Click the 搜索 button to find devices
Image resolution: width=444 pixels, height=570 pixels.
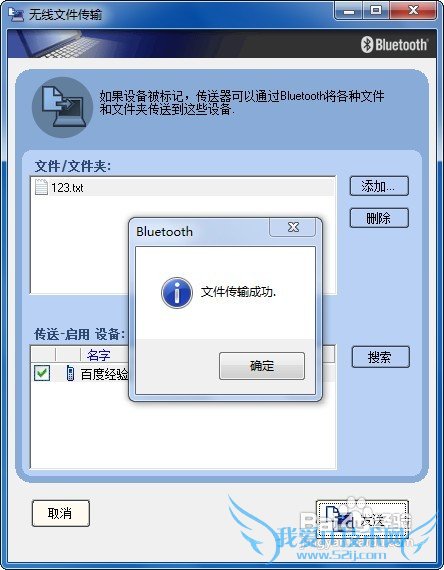380,357
